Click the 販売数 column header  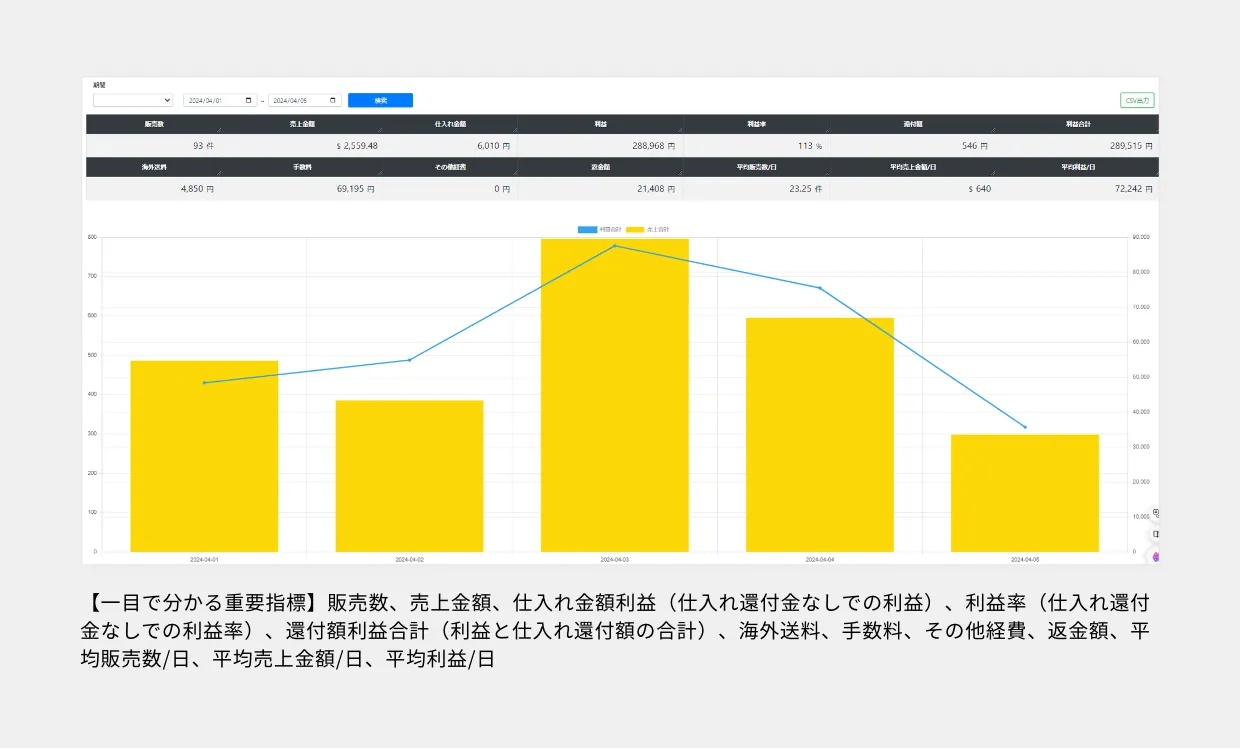click(154, 124)
